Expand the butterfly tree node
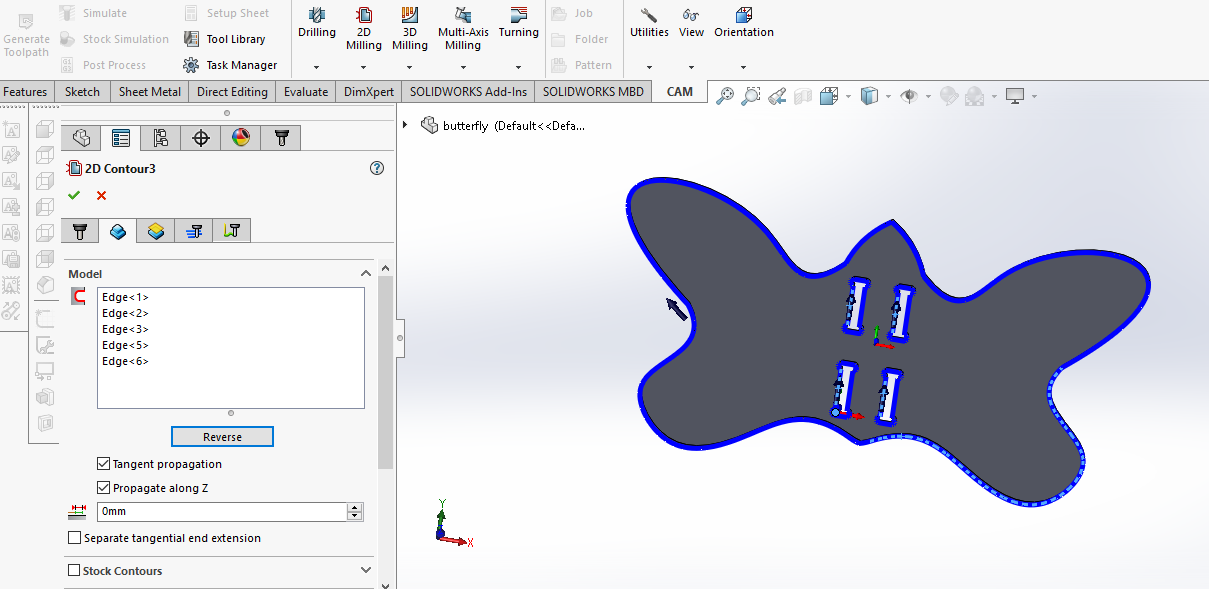 405,125
